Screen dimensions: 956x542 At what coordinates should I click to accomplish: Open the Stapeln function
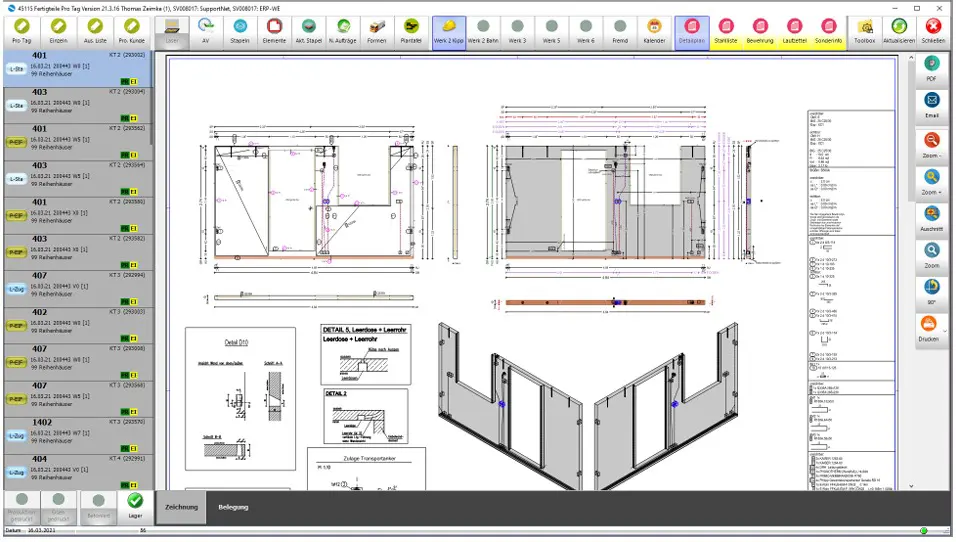pyautogui.click(x=240, y=31)
